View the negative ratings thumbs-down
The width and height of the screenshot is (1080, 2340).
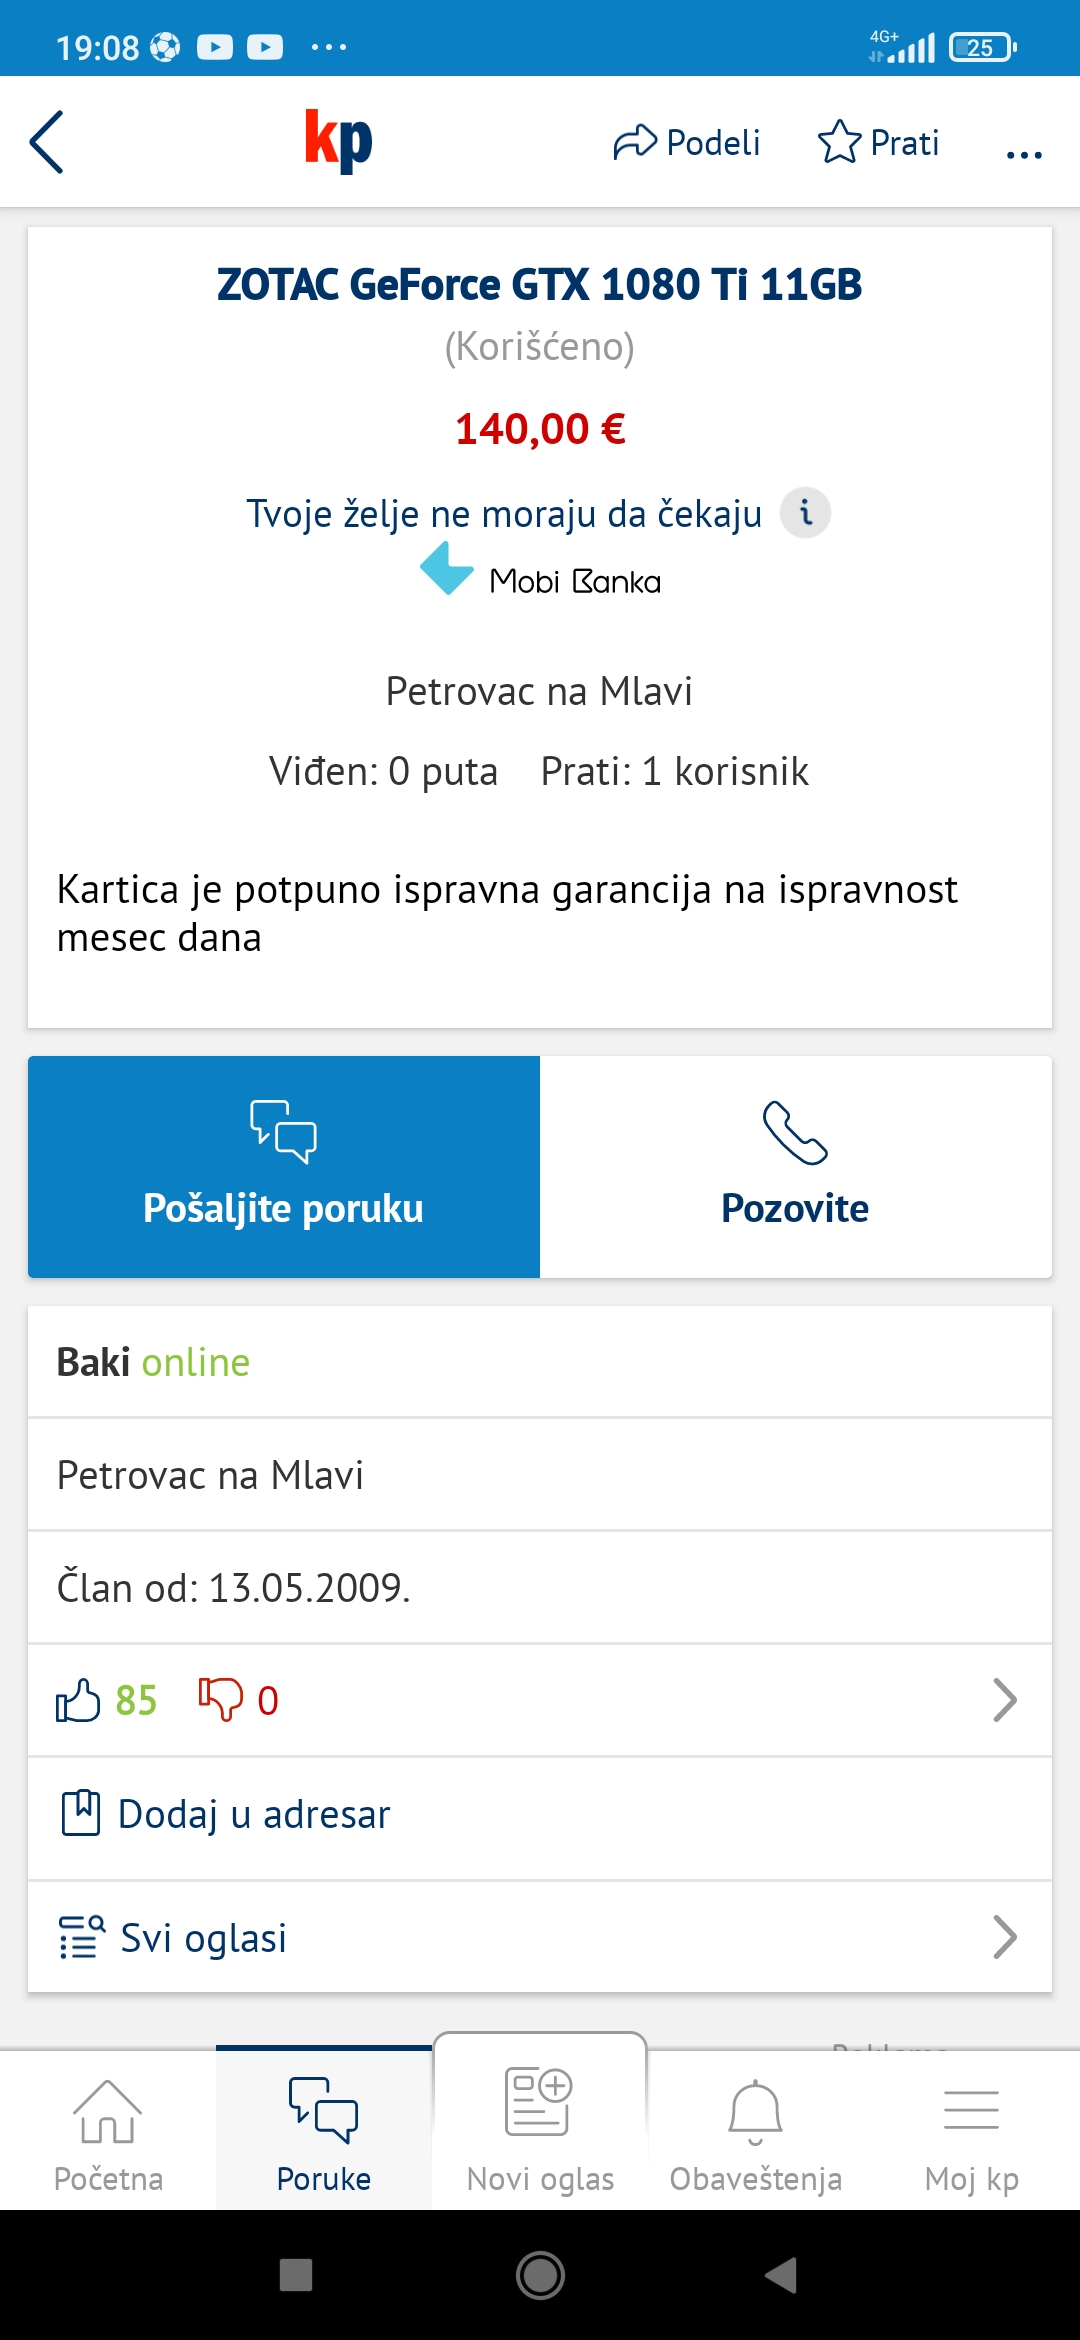tap(238, 1700)
